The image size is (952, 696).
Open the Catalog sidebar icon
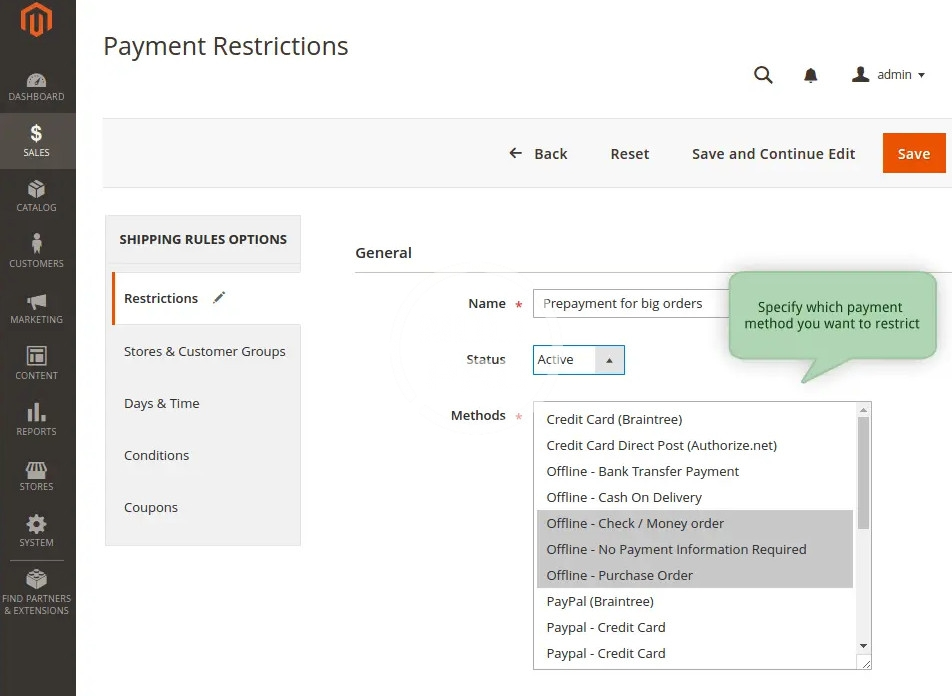[36, 196]
